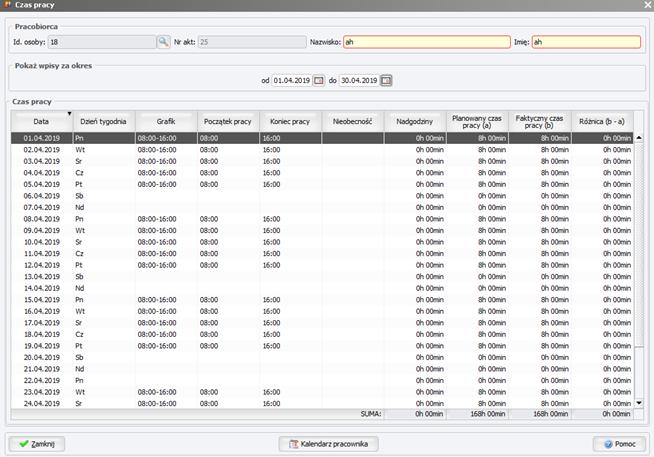This screenshot has width=654, height=457.
Task: Click the Nadgodziny column header
Action: coord(415,121)
